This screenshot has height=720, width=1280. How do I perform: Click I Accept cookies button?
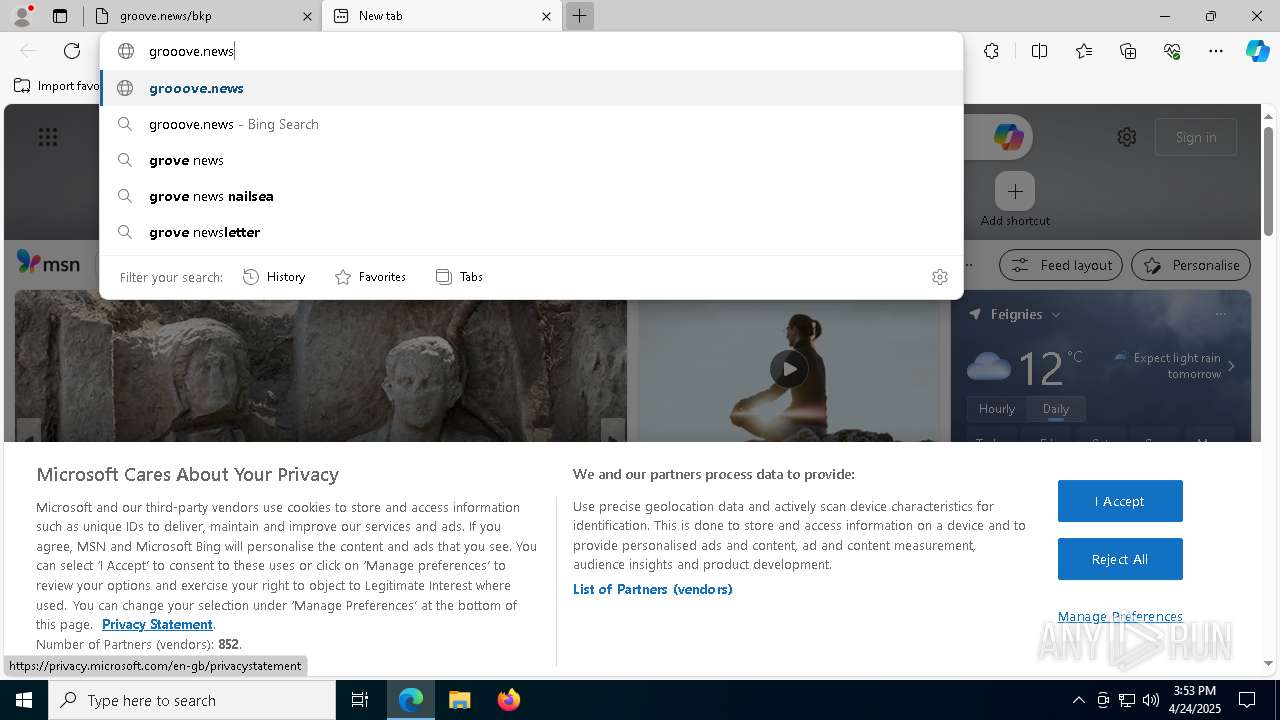coord(1120,501)
